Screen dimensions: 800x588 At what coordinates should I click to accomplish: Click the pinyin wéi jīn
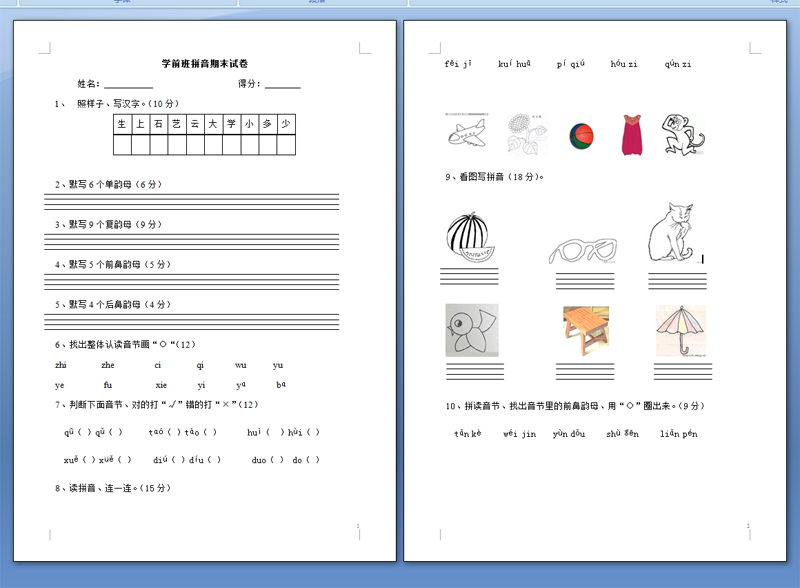coord(519,434)
